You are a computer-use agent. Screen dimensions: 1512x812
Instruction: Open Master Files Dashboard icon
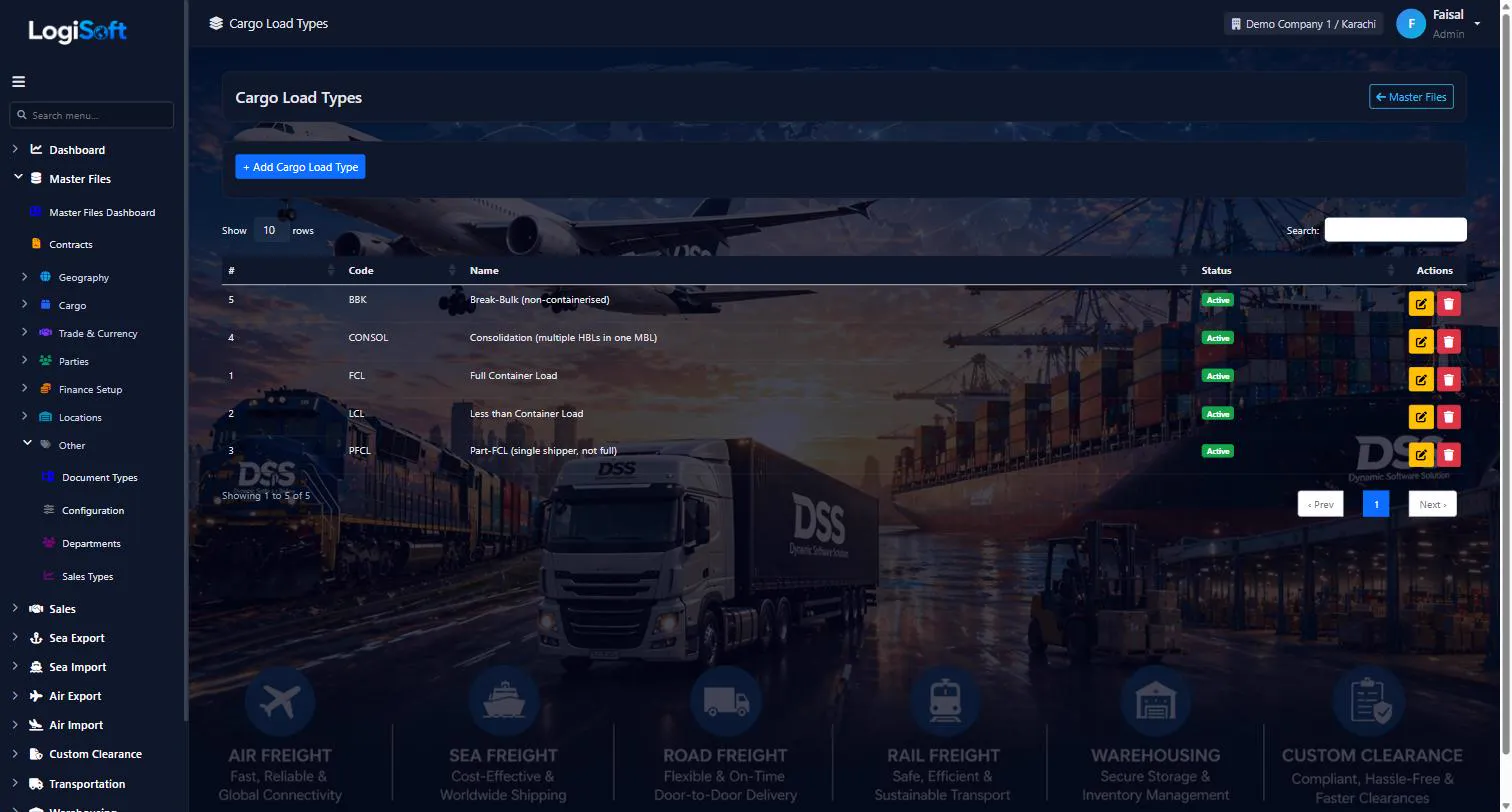(x=36, y=212)
